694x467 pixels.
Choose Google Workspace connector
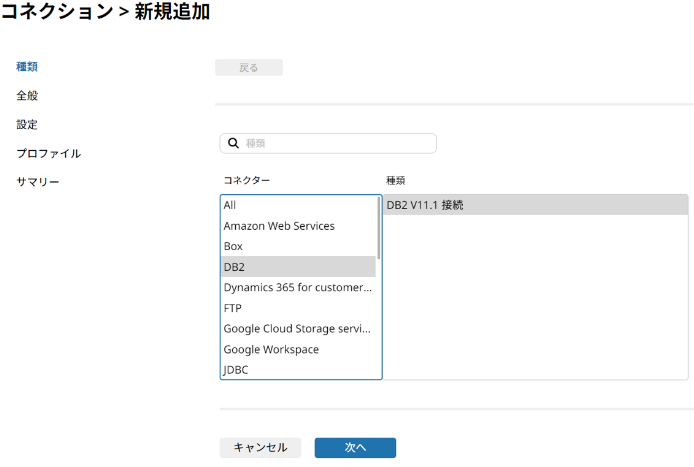click(298, 349)
